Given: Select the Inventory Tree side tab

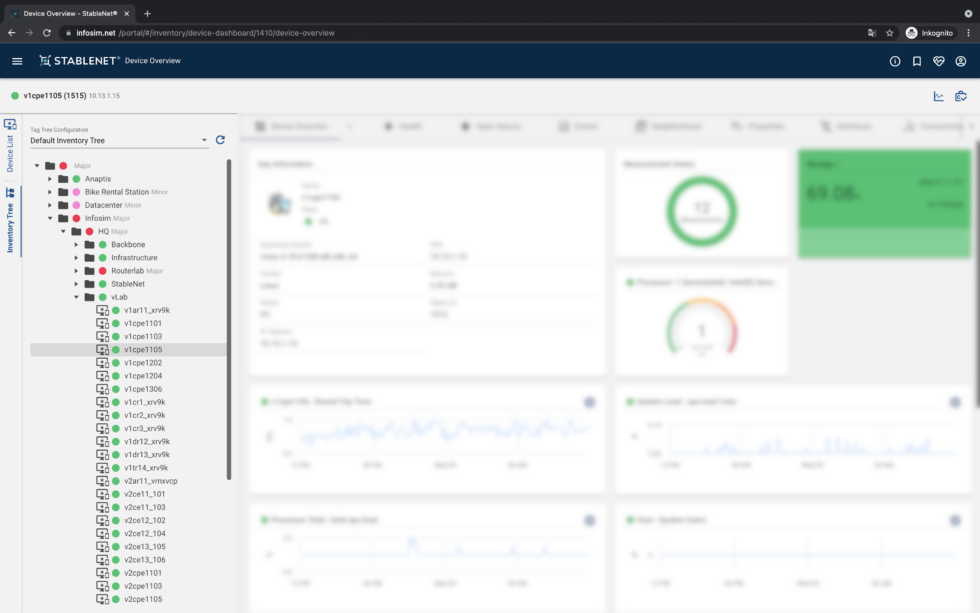Looking at the screenshot, I should pos(10,219).
